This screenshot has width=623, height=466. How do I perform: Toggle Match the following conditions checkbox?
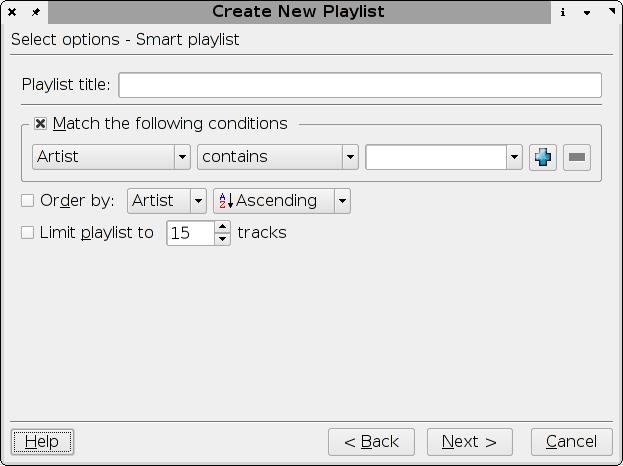40,124
